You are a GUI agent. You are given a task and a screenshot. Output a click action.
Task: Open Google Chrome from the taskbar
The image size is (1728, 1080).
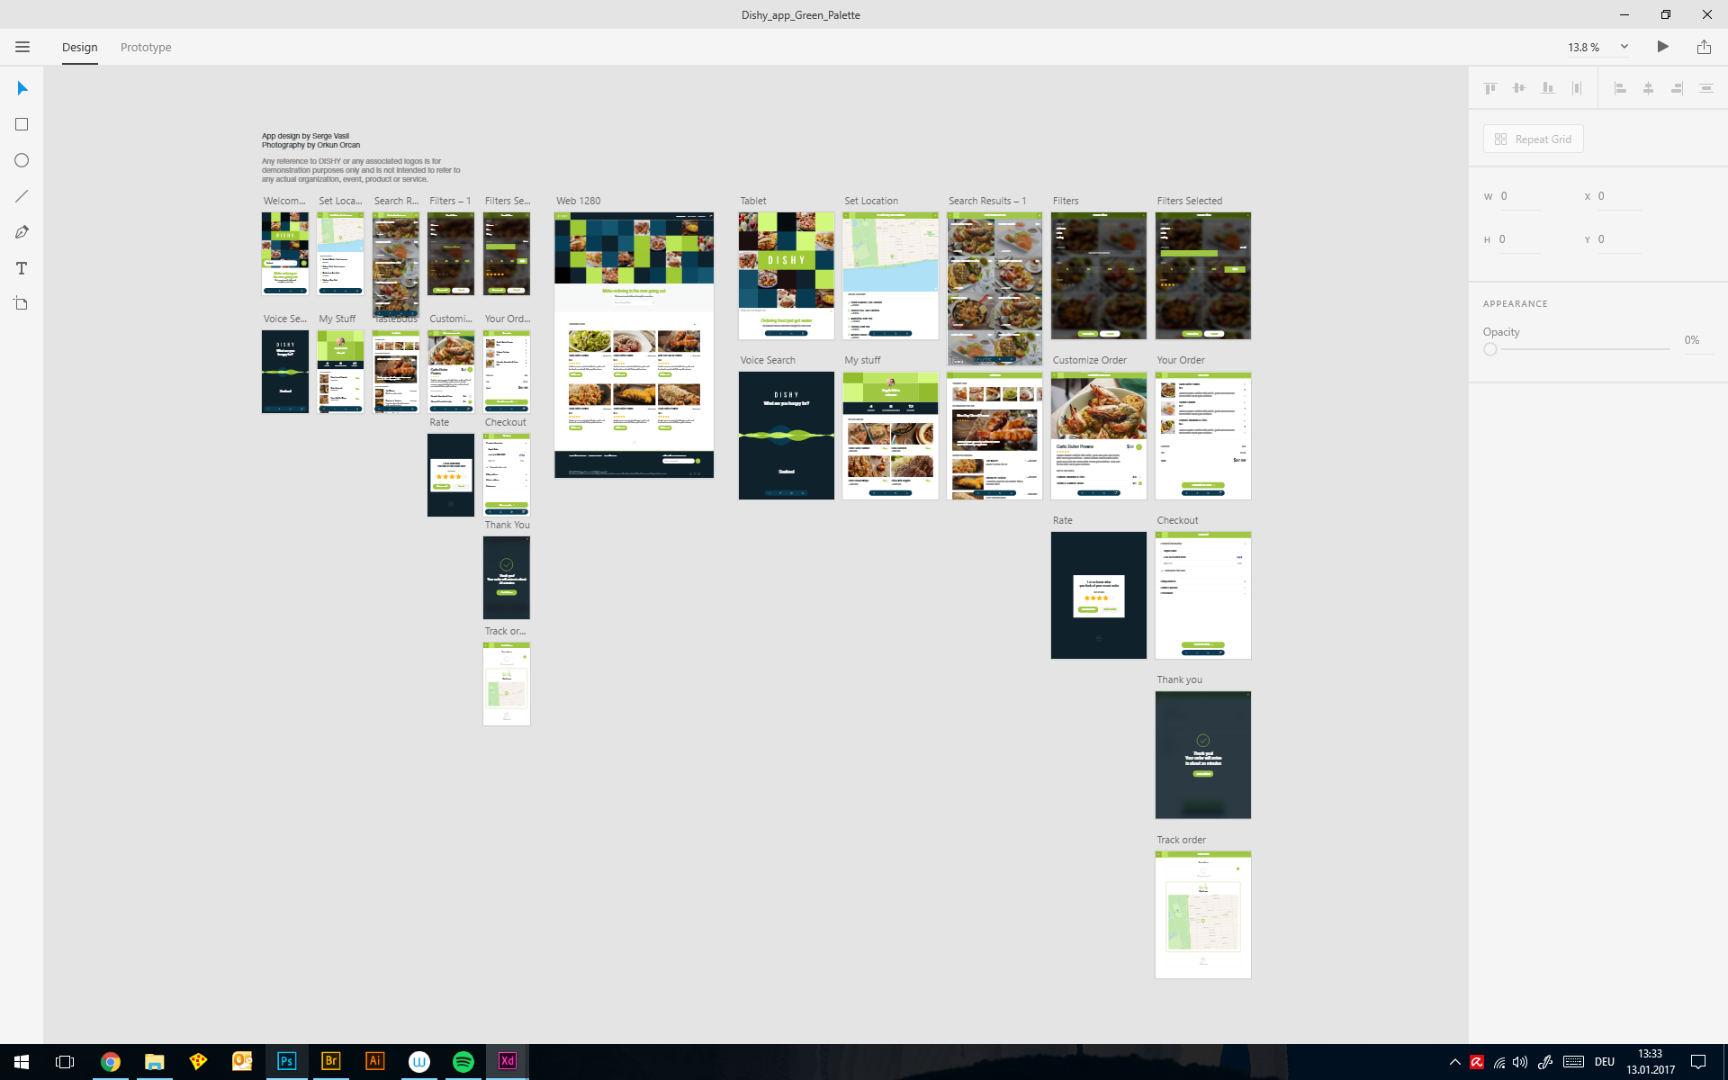[x=110, y=1062]
